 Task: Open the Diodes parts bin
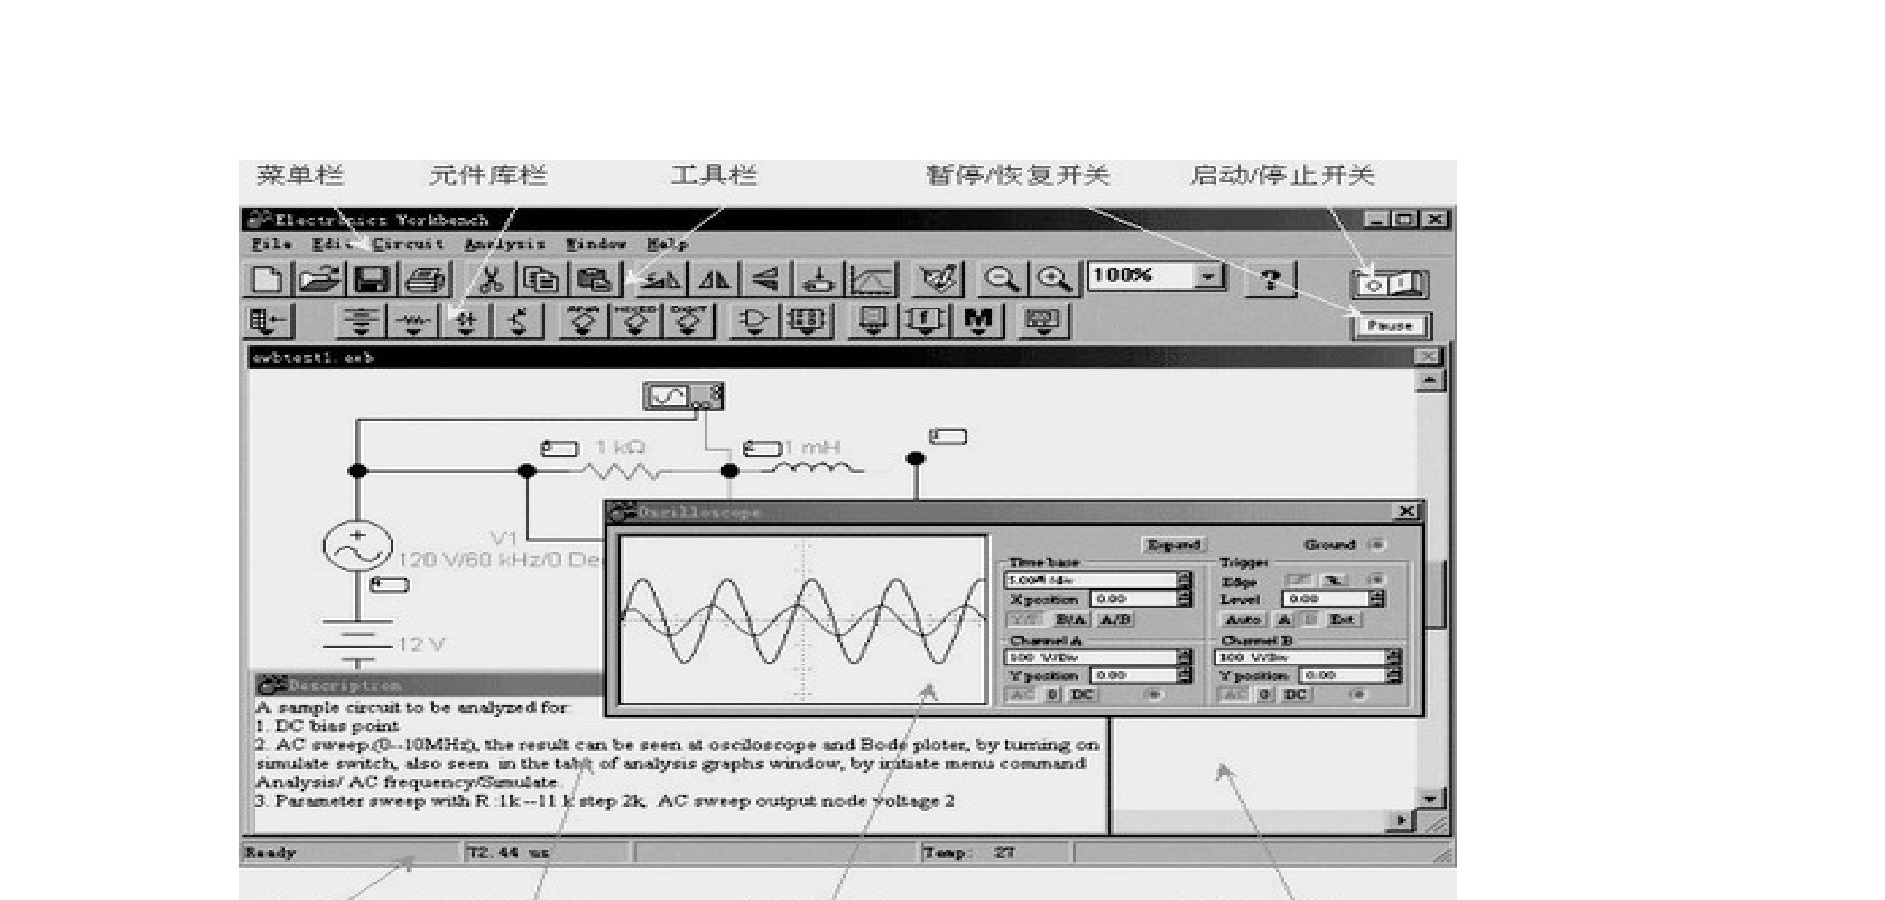466,322
